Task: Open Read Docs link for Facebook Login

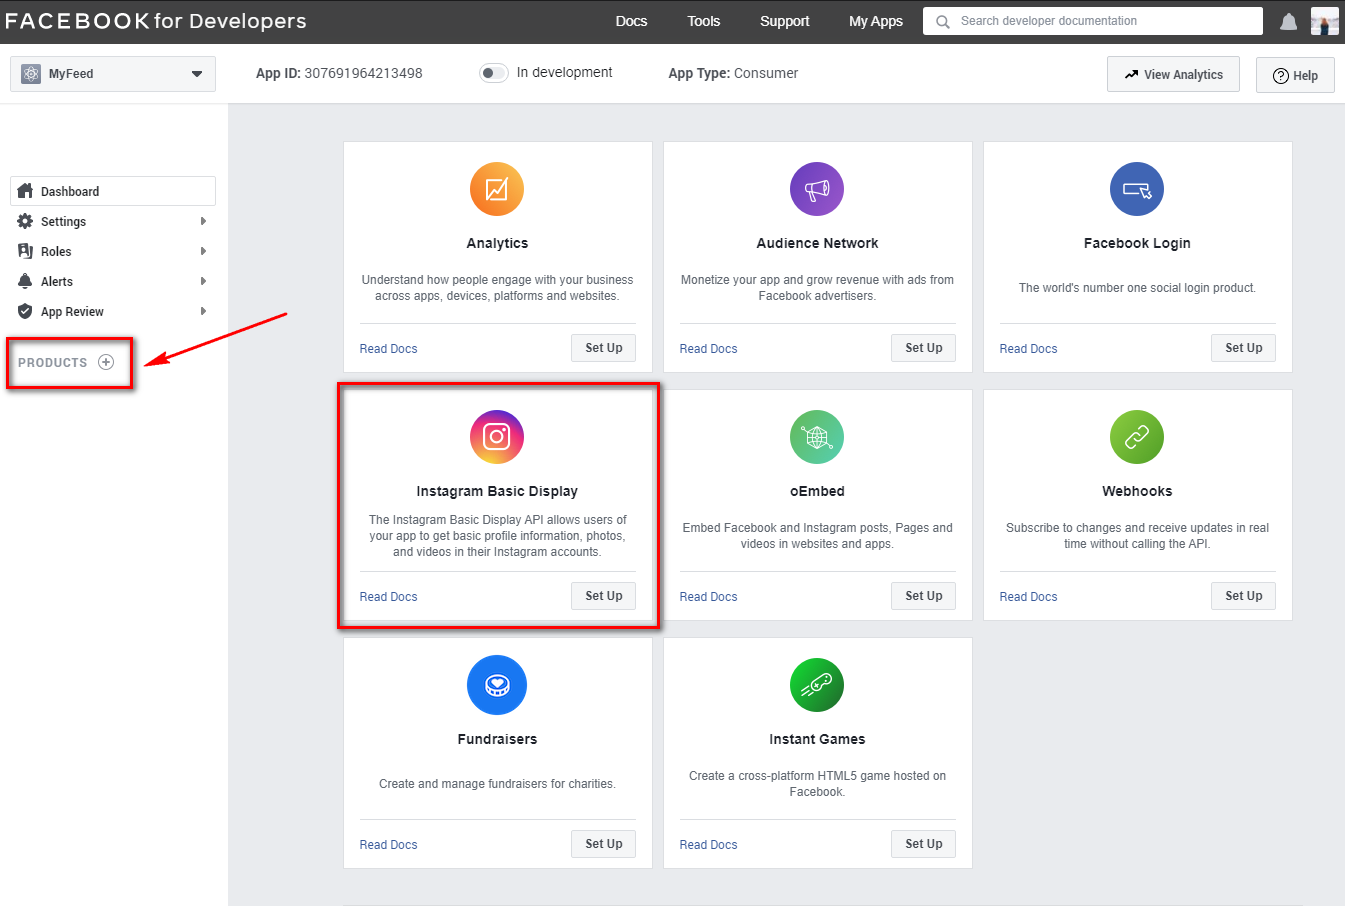Action: pyautogui.click(x=1028, y=349)
